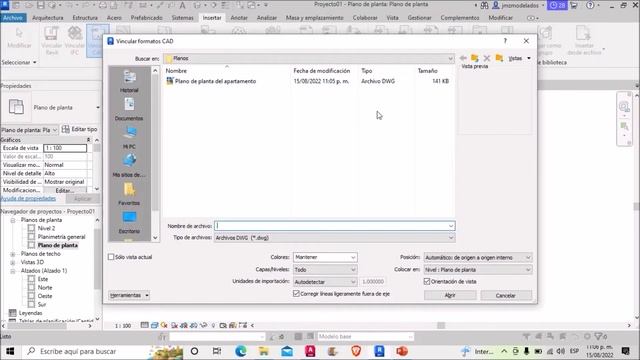Open Favoritos location in dialog sidebar
The width and height of the screenshot is (640, 360).
pyautogui.click(x=129, y=193)
